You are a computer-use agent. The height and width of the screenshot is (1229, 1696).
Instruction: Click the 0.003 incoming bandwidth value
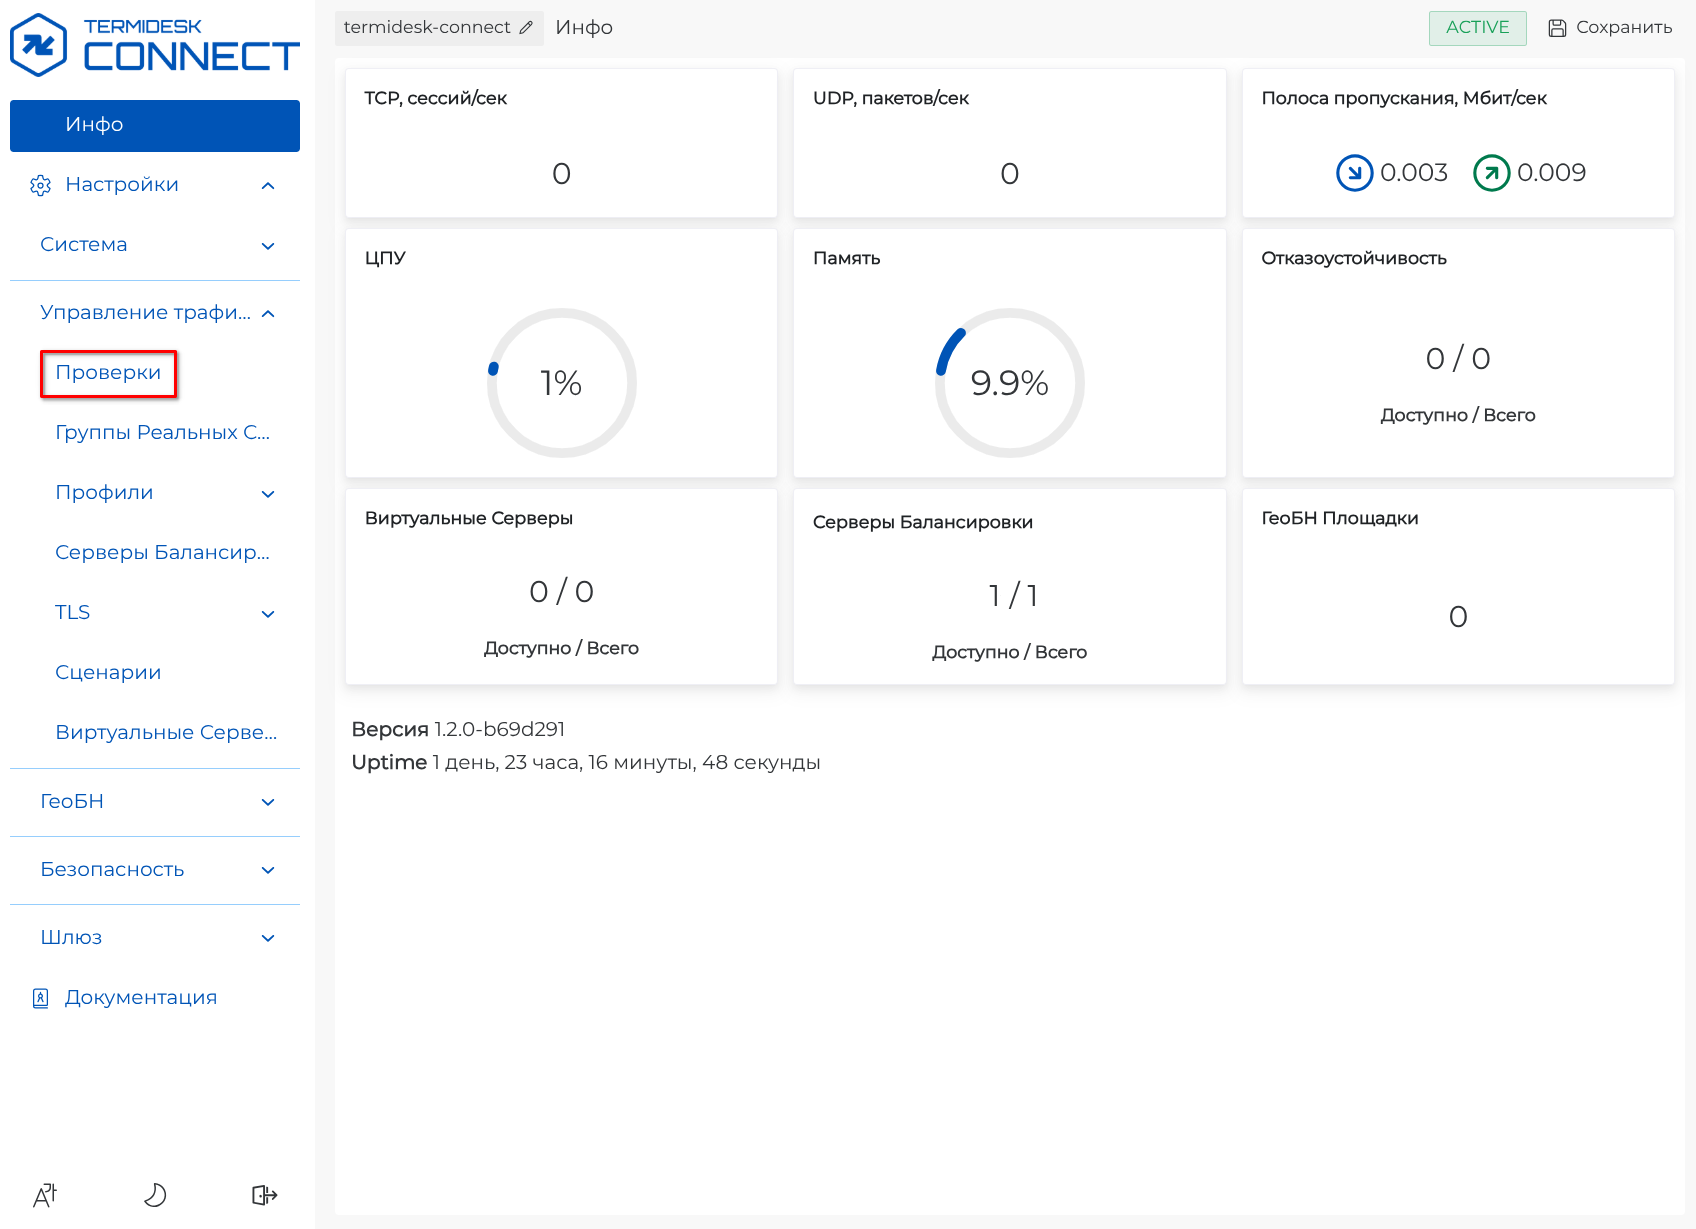(x=1414, y=173)
